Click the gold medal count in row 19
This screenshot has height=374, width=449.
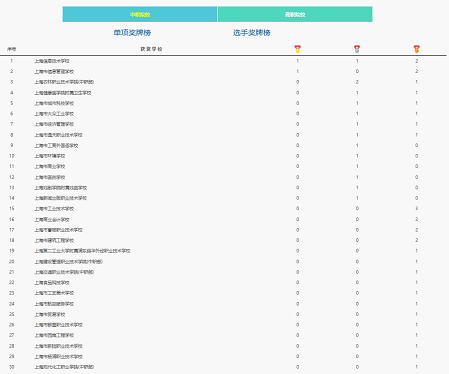(298, 251)
